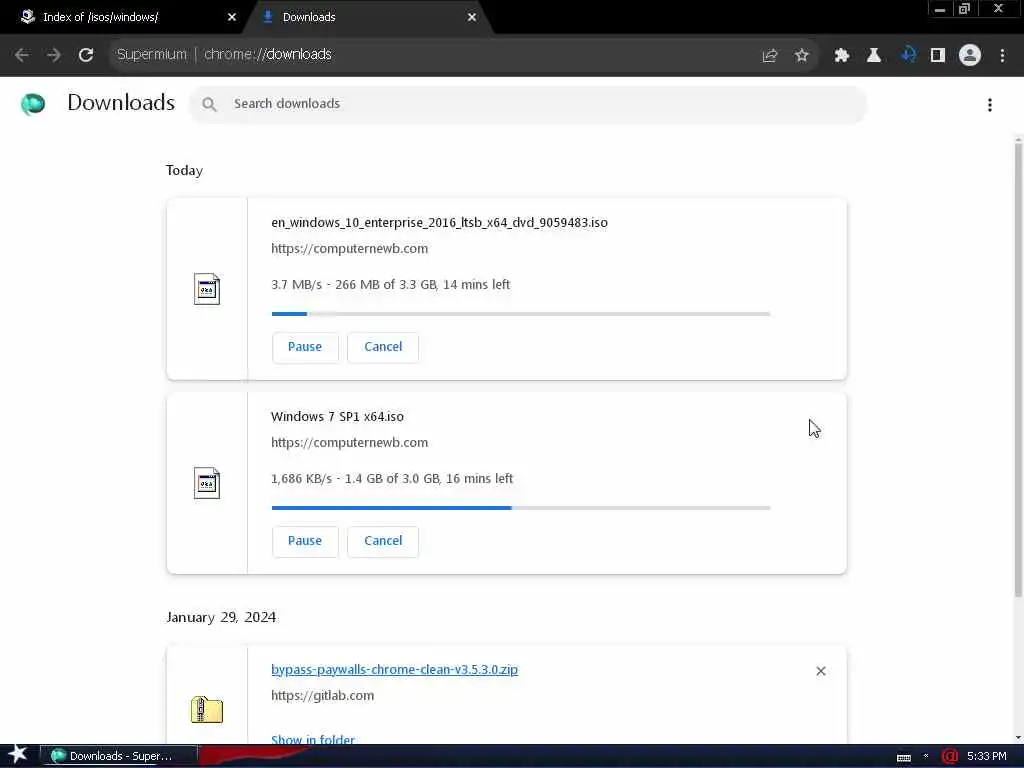This screenshot has height=768, width=1024.
Task: Close the Index of /isos/windows/ tab
Action: coord(232,17)
